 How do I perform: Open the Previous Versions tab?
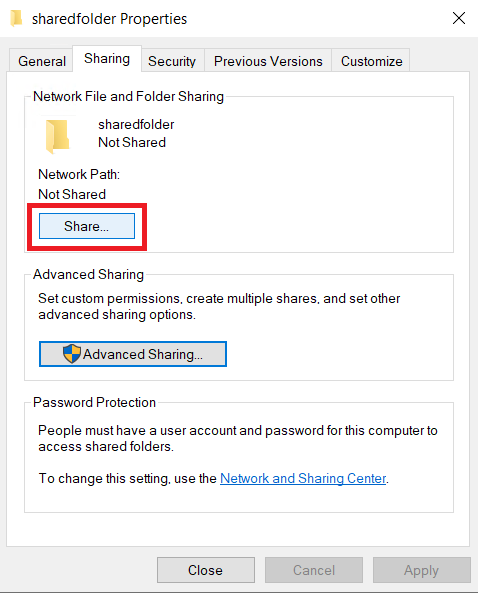coord(268,61)
